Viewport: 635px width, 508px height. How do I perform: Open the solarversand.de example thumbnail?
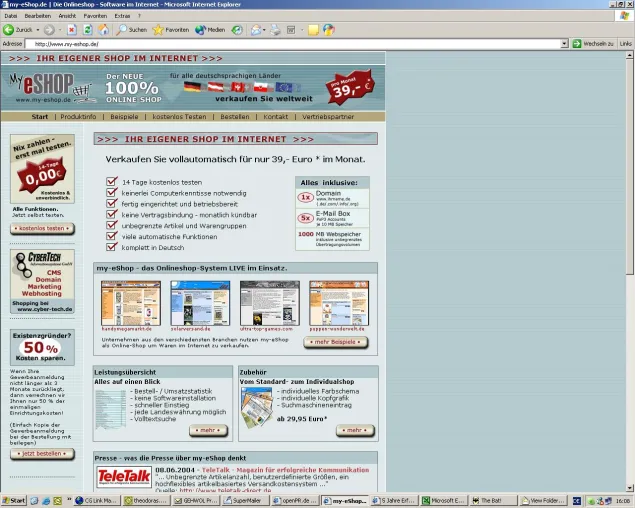[200, 303]
